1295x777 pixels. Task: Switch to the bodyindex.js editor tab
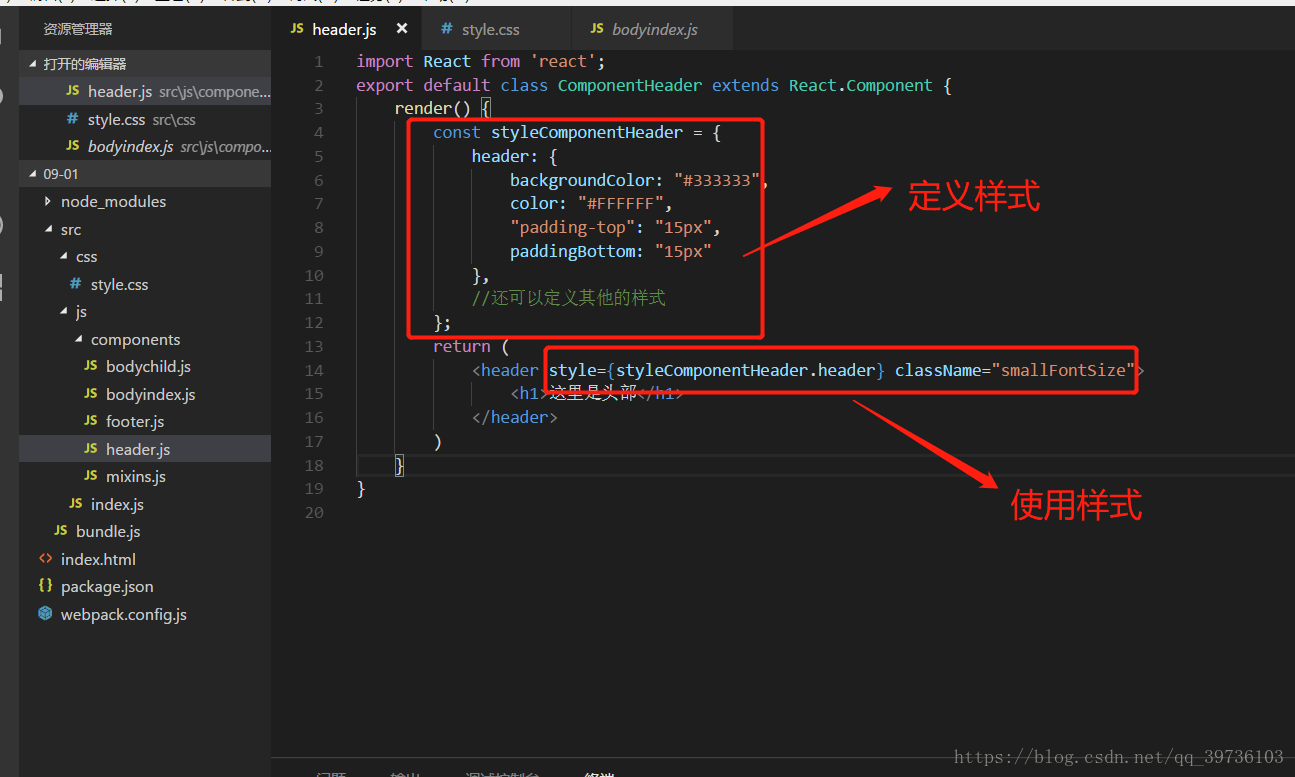[x=652, y=29]
